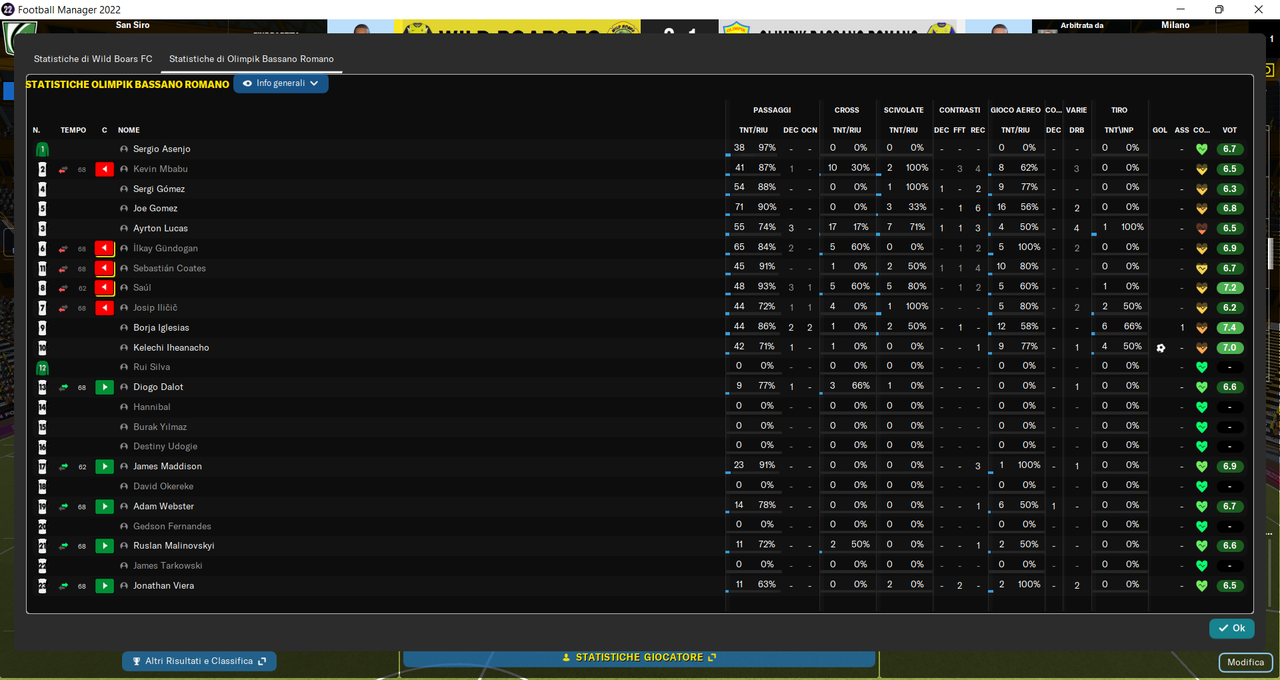Click the player info icon beside Sergio Asenjo
This screenshot has height=680, width=1280.
click(124, 149)
